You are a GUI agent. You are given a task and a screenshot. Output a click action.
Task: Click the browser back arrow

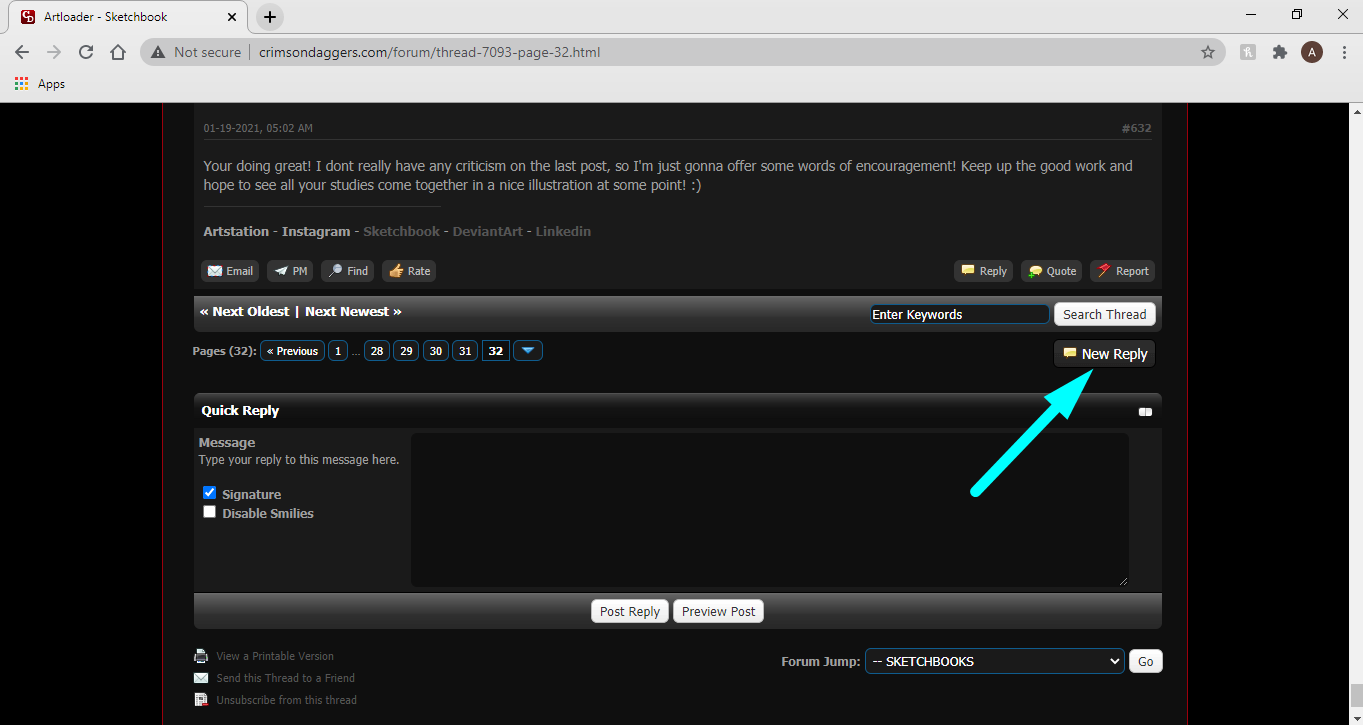(x=22, y=52)
